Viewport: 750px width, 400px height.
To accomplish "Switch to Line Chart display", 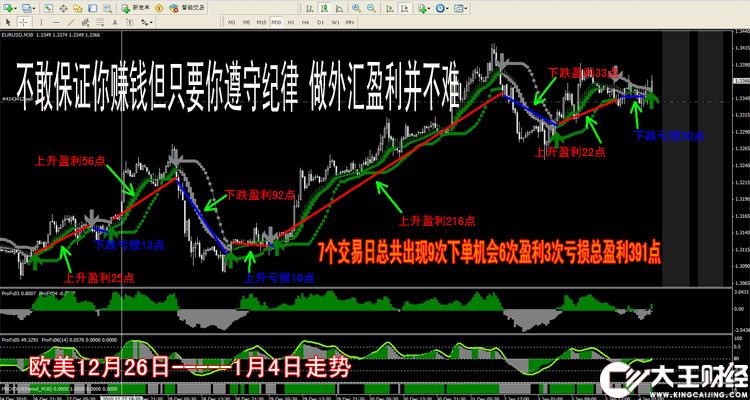I will 340,8.
